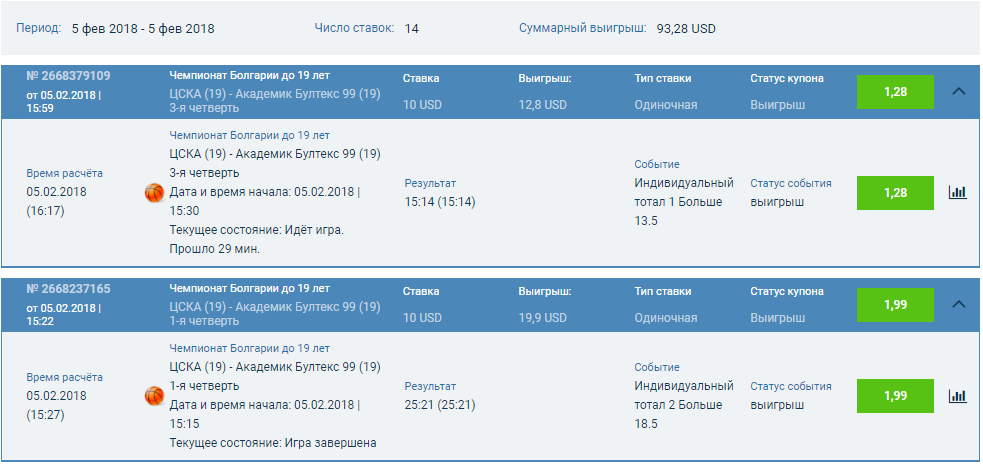
Task: Click "Индивидуальный тотал 2 Больше 18.5" event text
Action: coord(684,405)
